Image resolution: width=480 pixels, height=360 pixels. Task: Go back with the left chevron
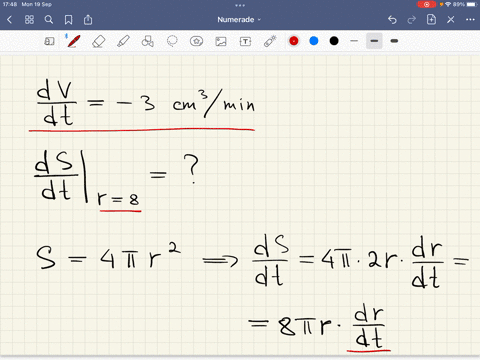(9, 20)
